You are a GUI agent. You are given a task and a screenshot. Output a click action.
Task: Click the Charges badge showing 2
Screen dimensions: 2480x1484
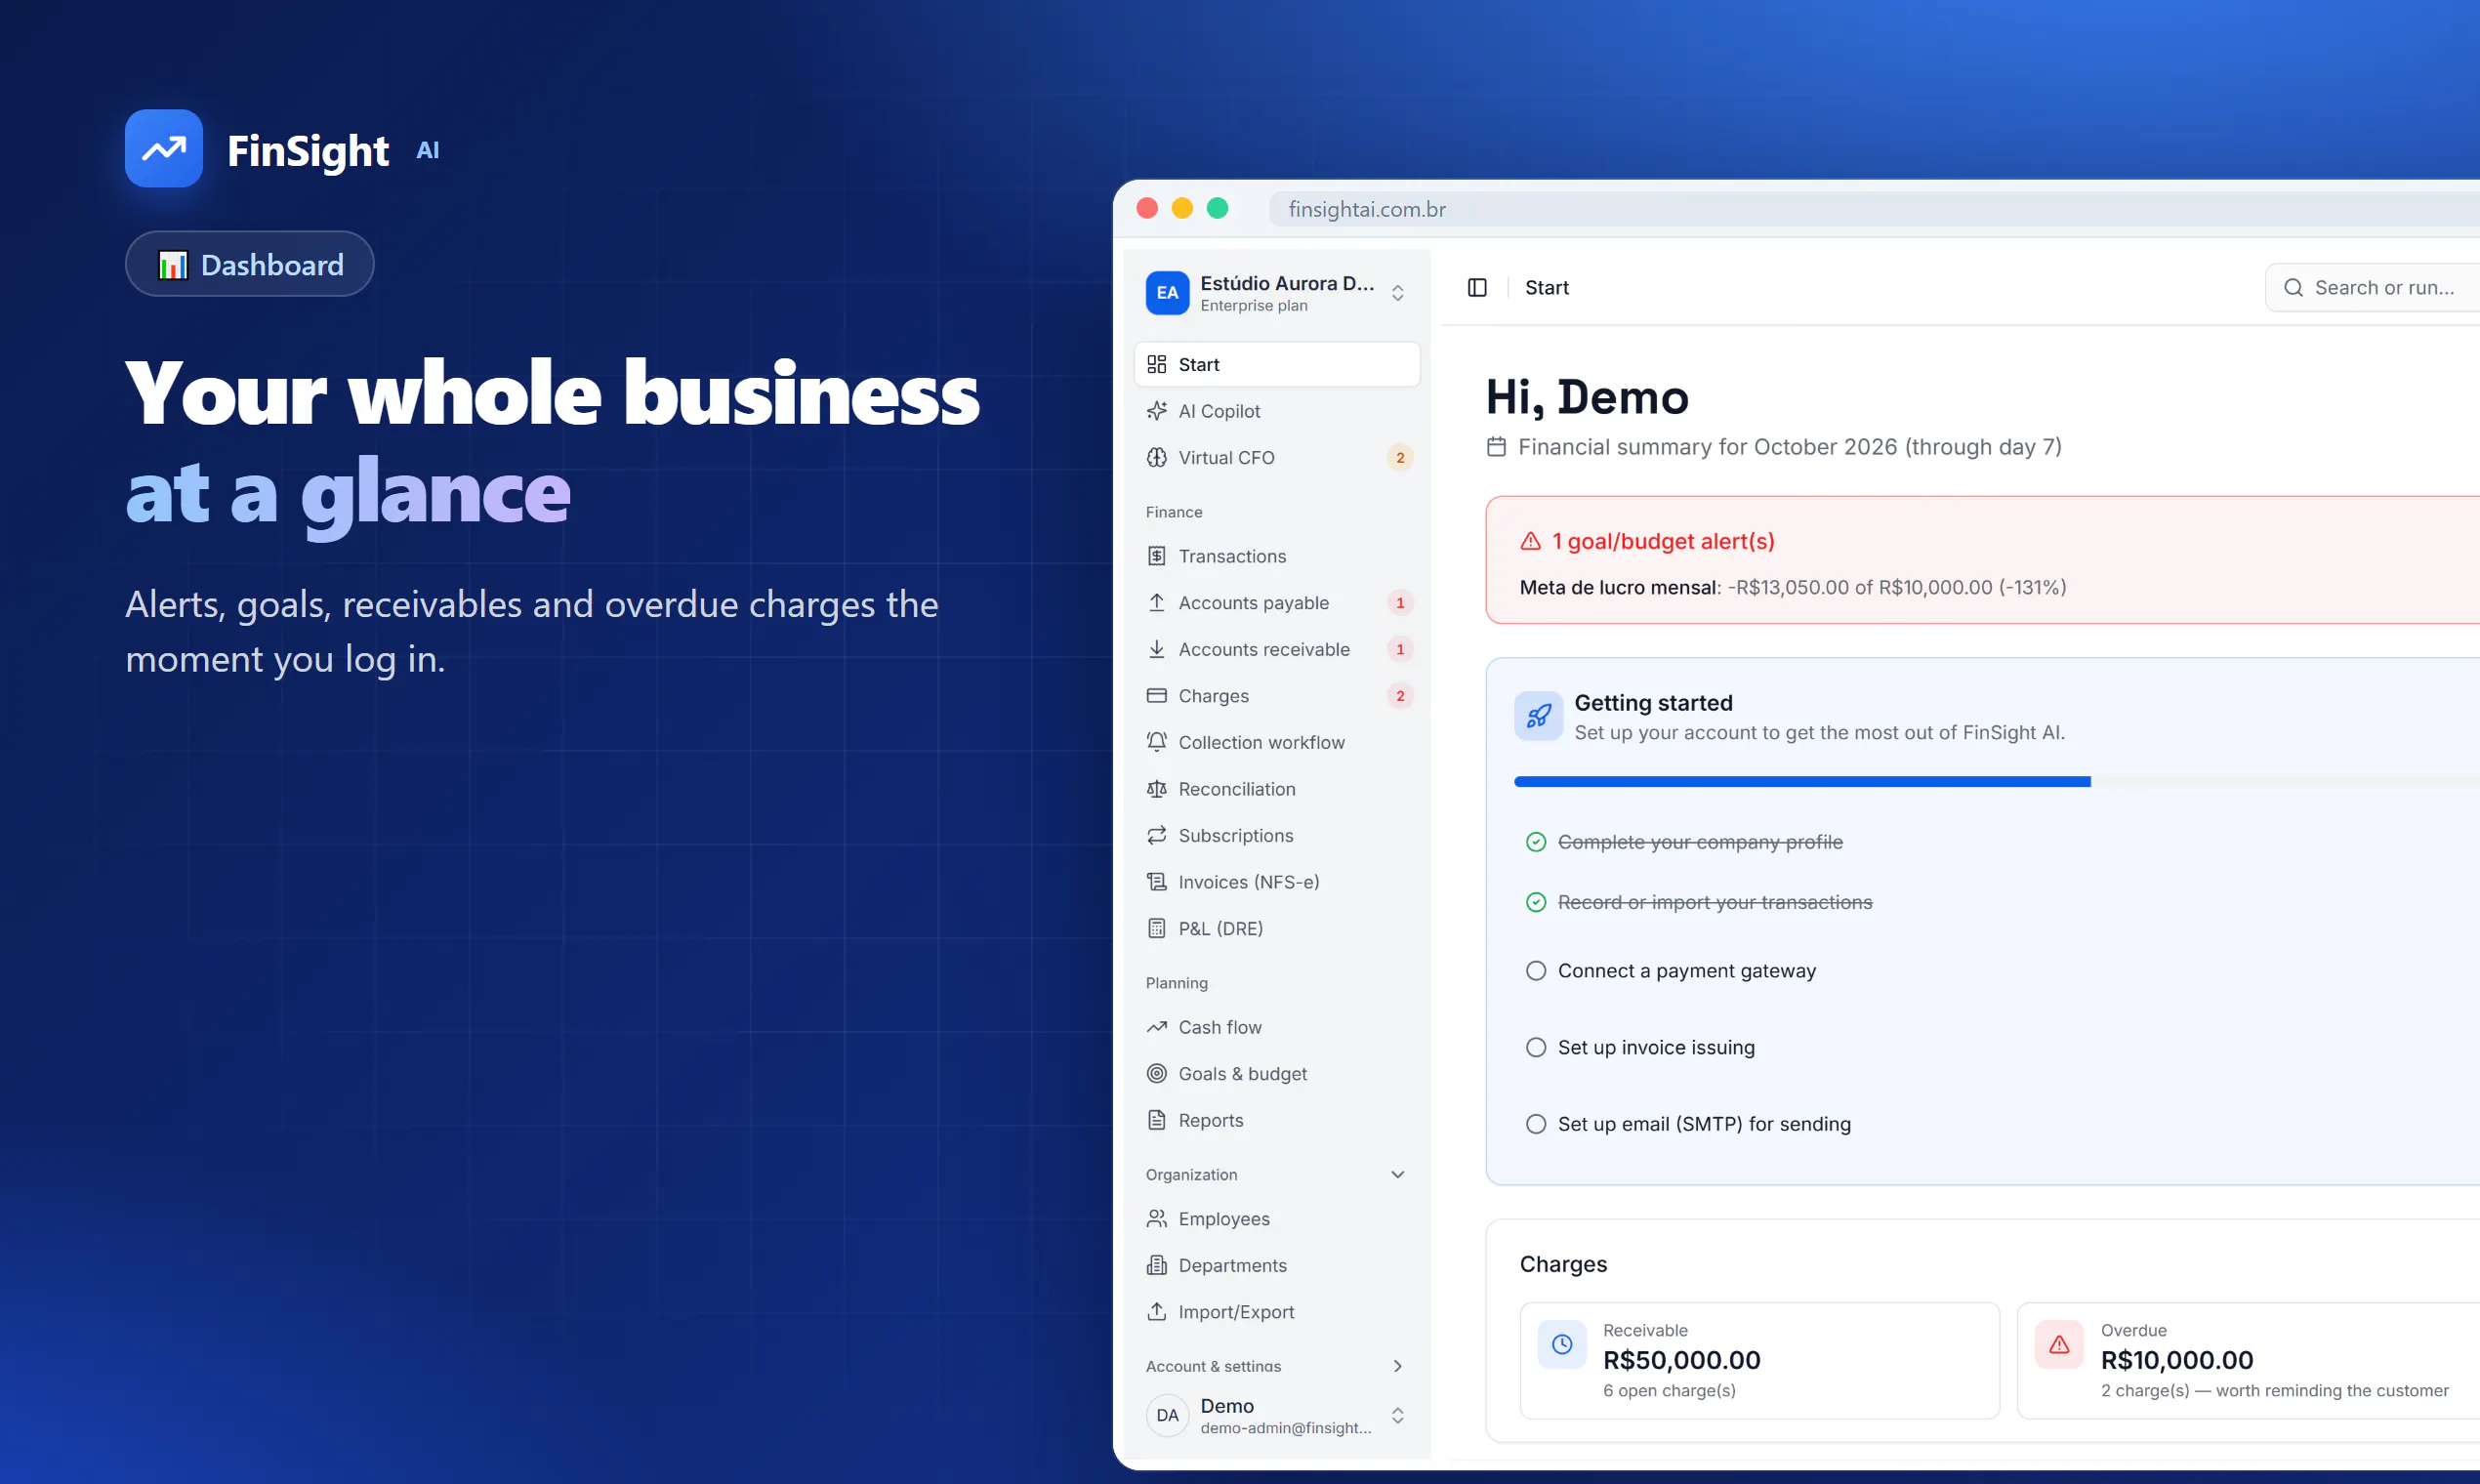[1400, 695]
